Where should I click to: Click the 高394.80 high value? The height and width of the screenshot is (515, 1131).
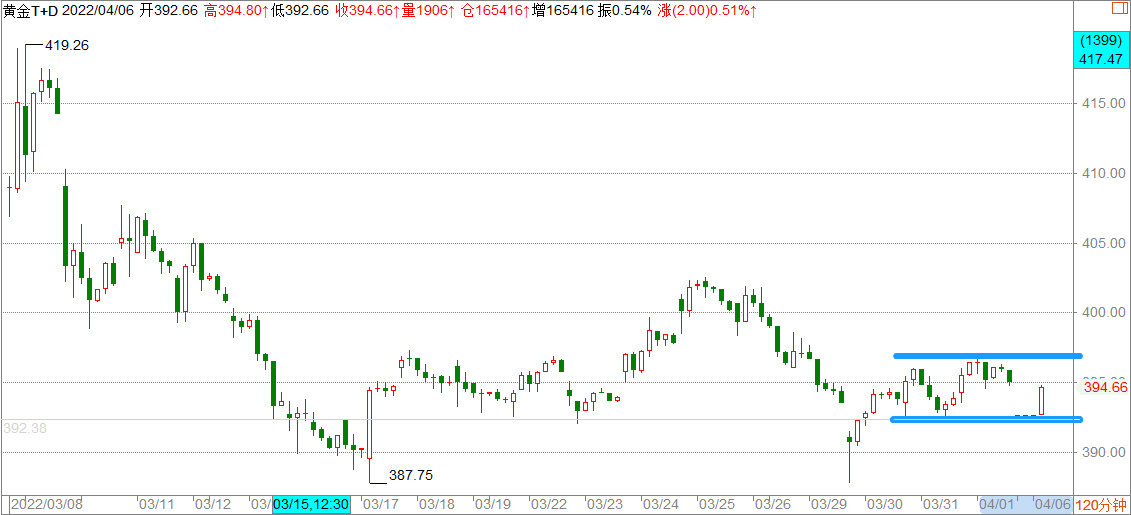(236, 10)
